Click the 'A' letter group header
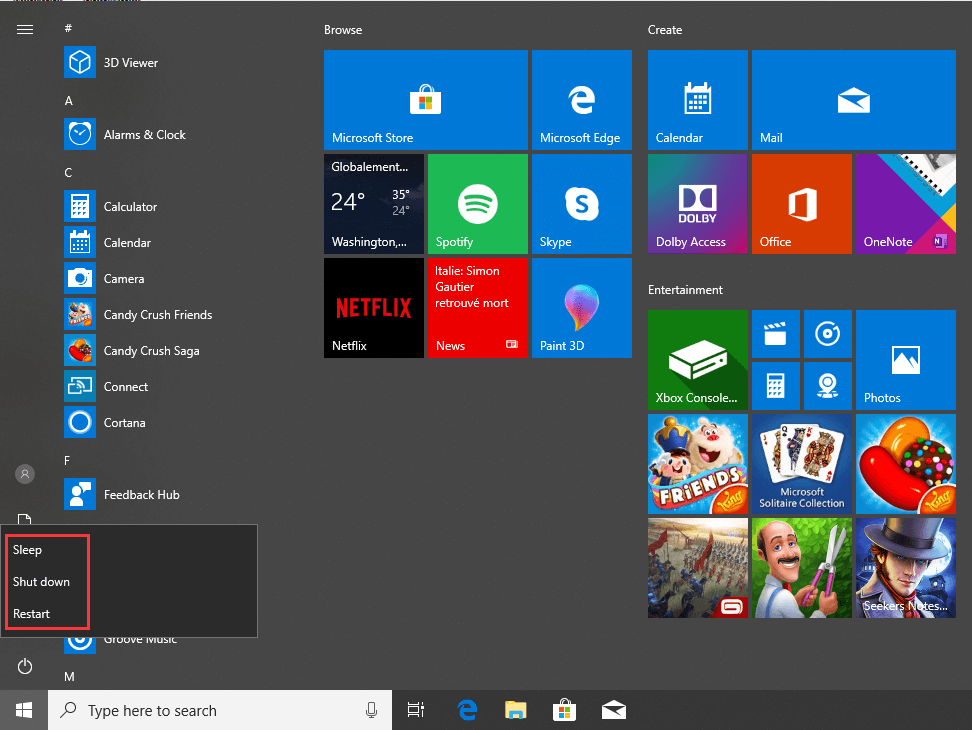Screen dimensions: 972x730 [69, 100]
